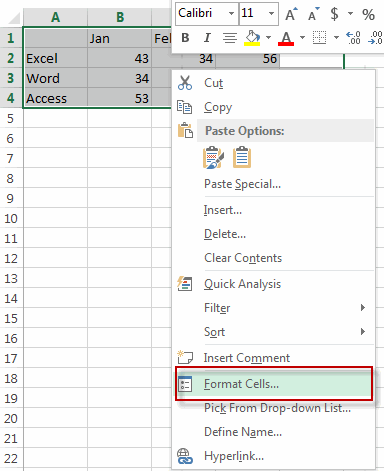This screenshot has width=384, height=471.
Task: Click the increase decimal icon
Action: tap(354, 38)
